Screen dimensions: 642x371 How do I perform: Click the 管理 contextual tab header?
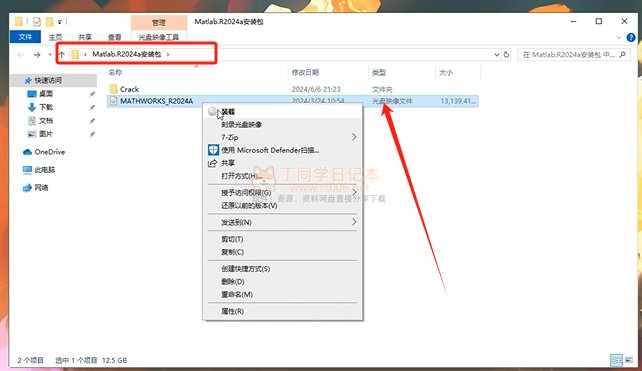click(x=159, y=23)
